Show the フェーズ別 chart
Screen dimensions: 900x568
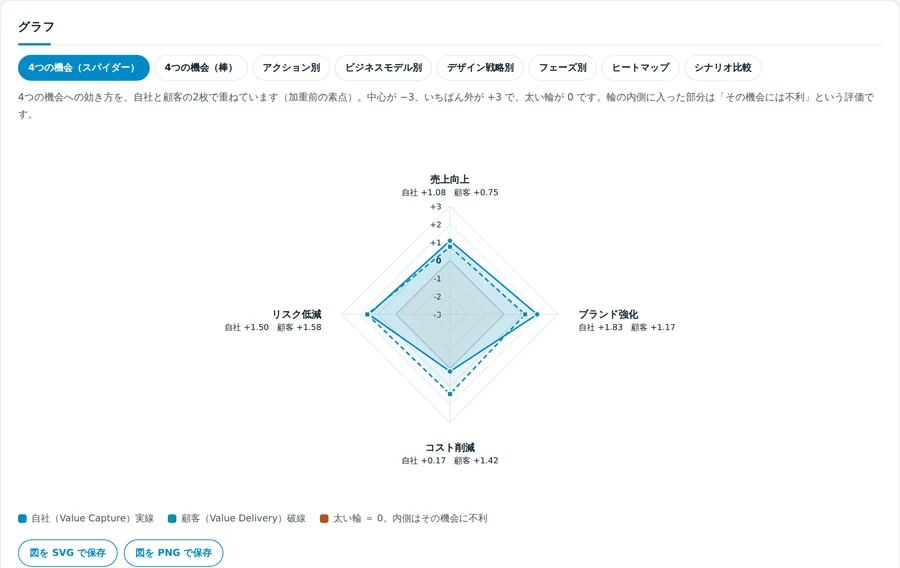click(562, 68)
